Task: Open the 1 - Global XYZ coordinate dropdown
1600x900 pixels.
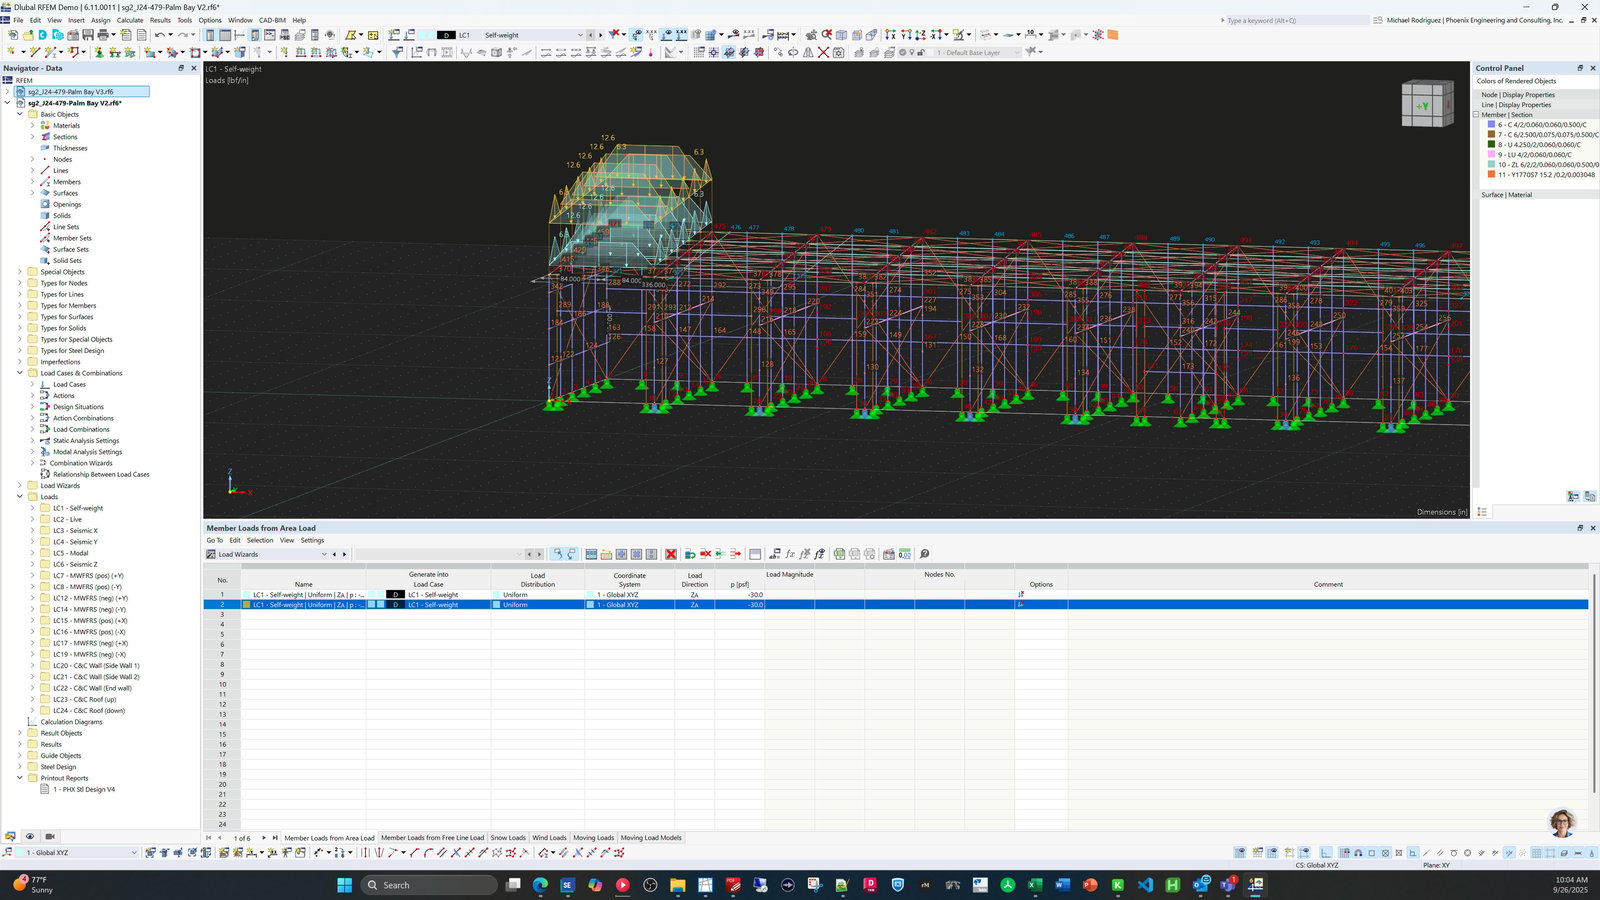Action: point(134,853)
